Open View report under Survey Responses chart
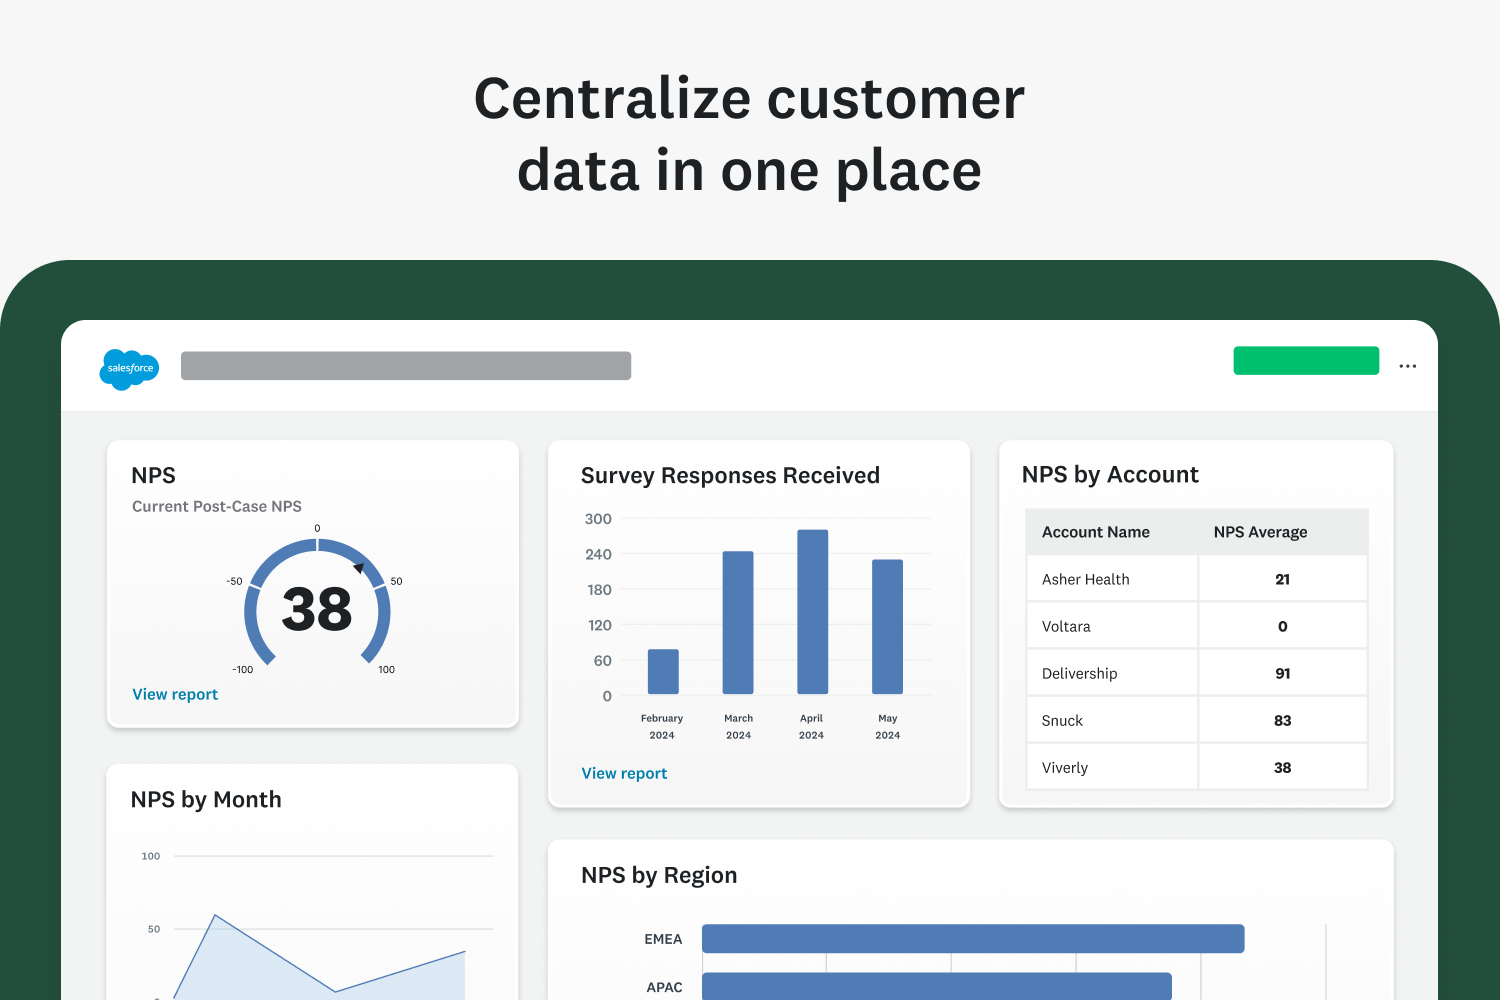The image size is (1500, 1000). 624,773
